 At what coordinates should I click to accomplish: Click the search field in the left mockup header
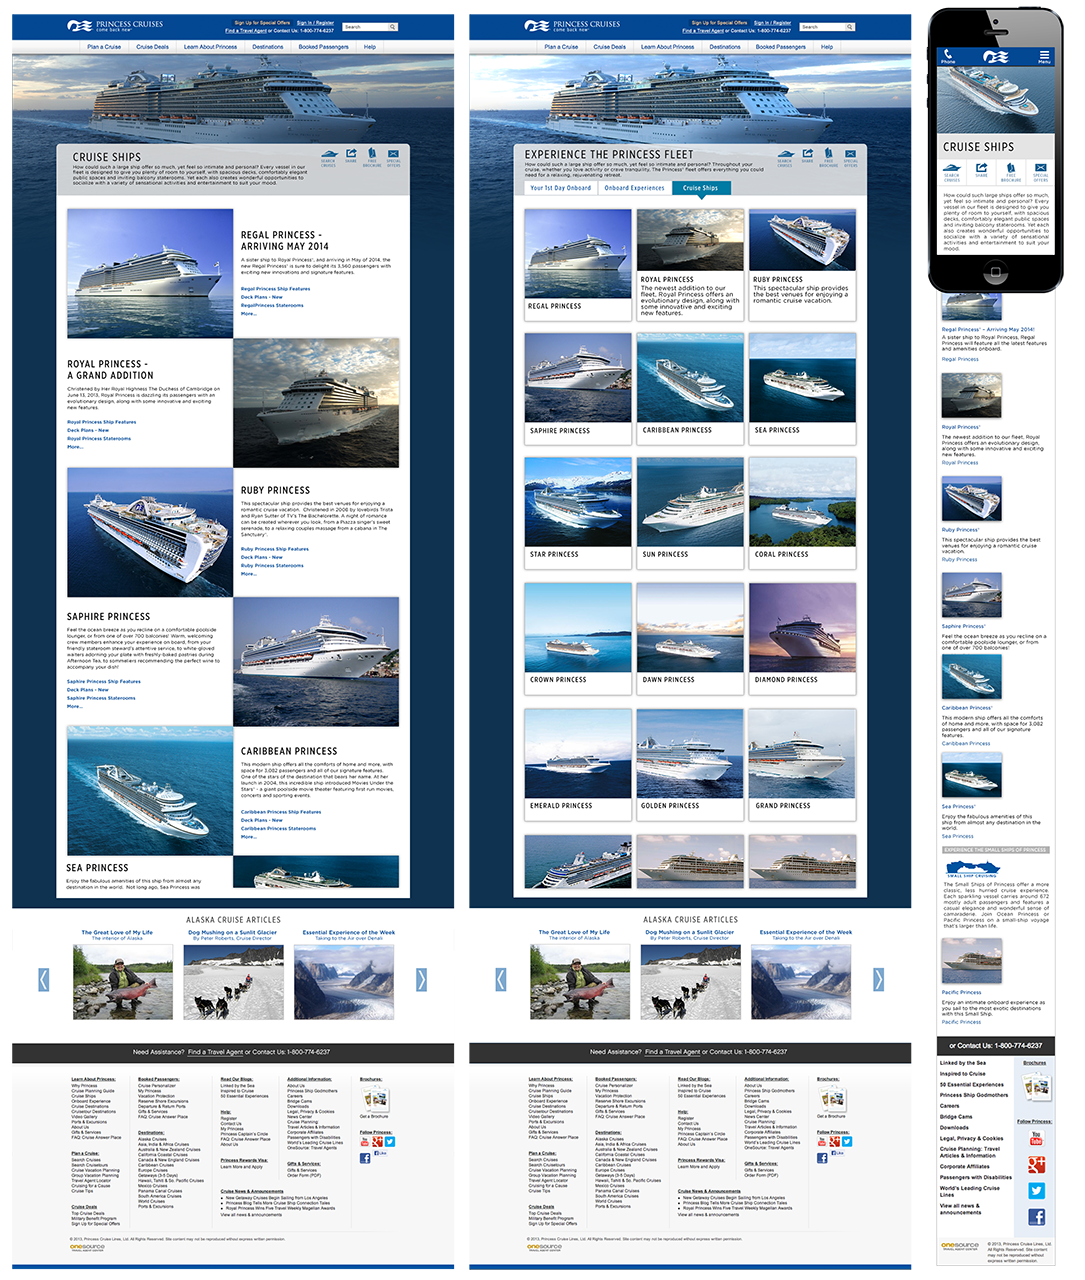[x=365, y=27]
